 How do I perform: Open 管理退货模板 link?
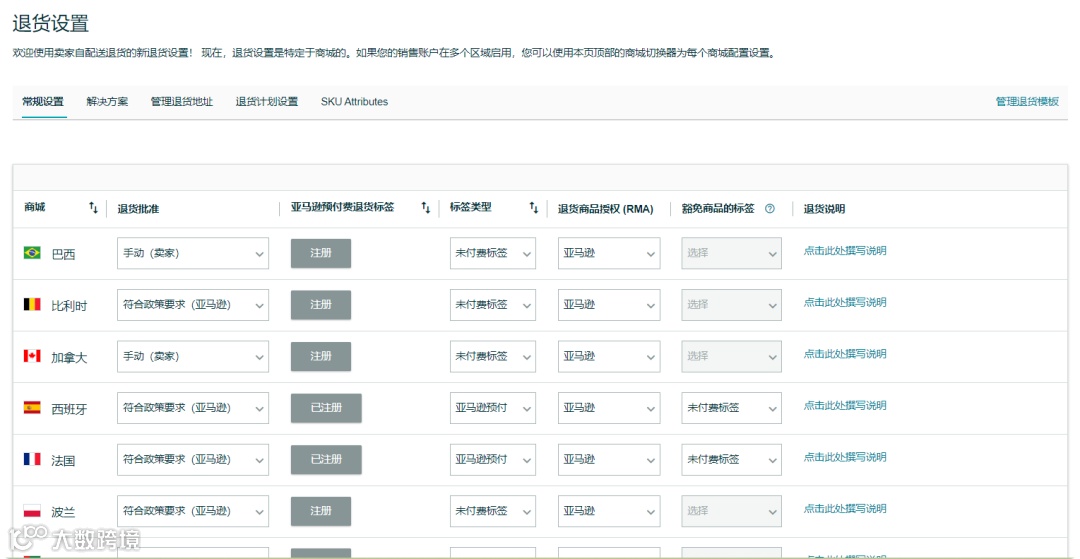click(1027, 102)
